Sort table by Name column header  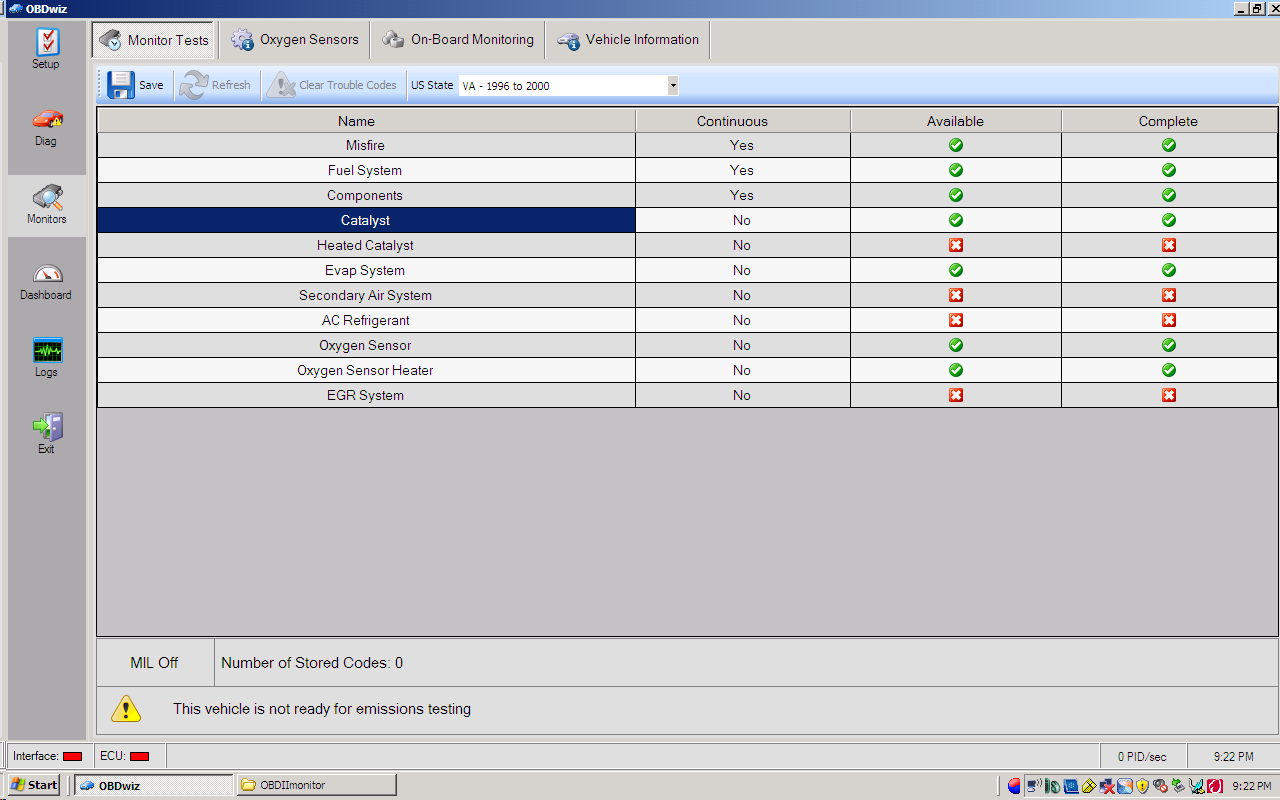pyautogui.click(x=356, y=121)
